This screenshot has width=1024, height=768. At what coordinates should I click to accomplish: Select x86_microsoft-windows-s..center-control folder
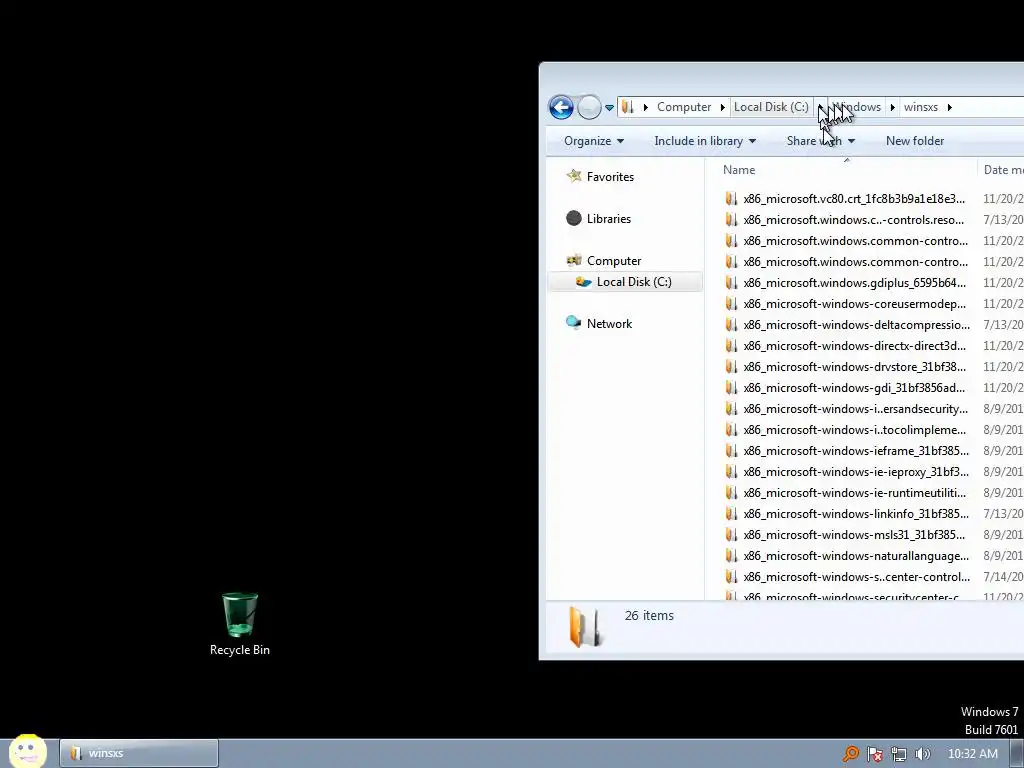(x=856, y=577)
